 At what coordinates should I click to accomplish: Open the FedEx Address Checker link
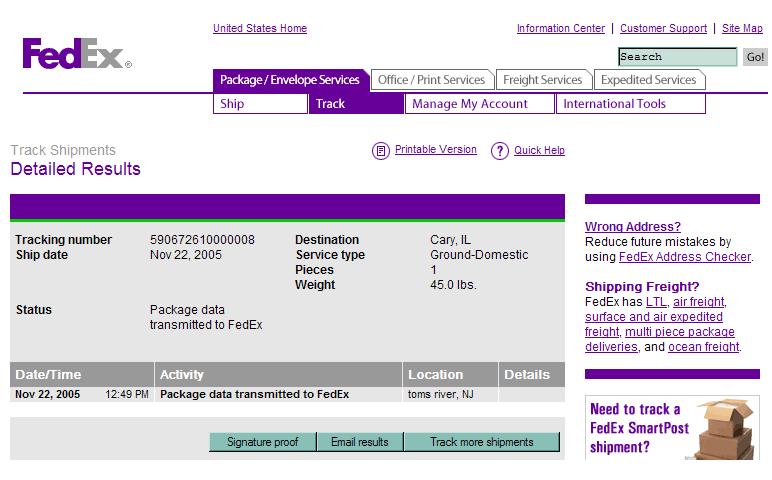click(684, 257)
